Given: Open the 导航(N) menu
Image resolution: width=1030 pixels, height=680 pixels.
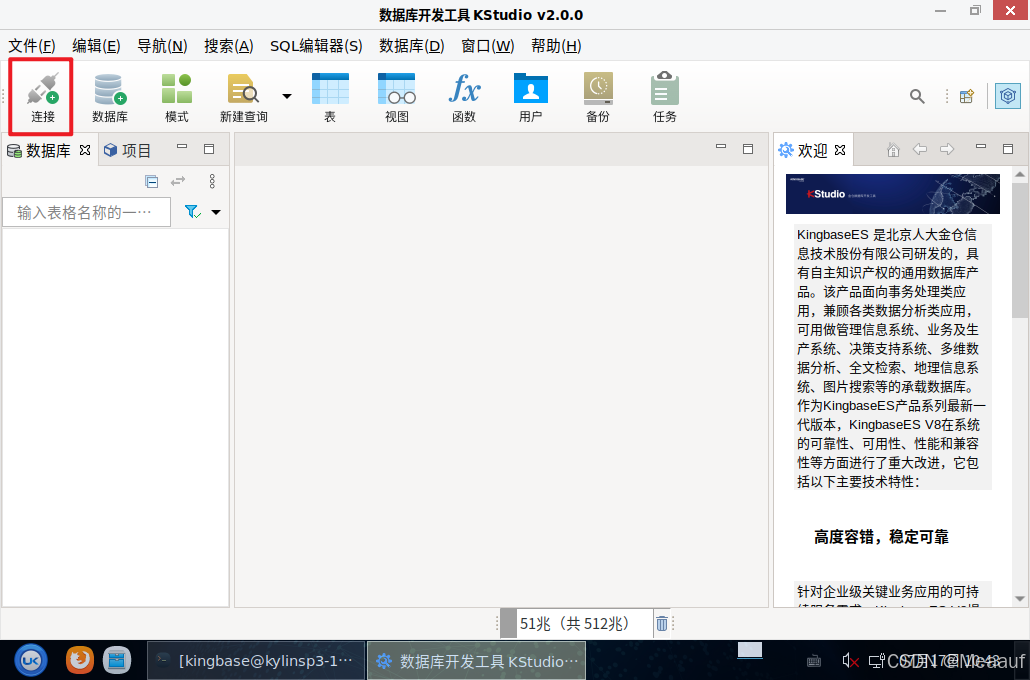Looking at the screenshot, I should click(162, 46).
